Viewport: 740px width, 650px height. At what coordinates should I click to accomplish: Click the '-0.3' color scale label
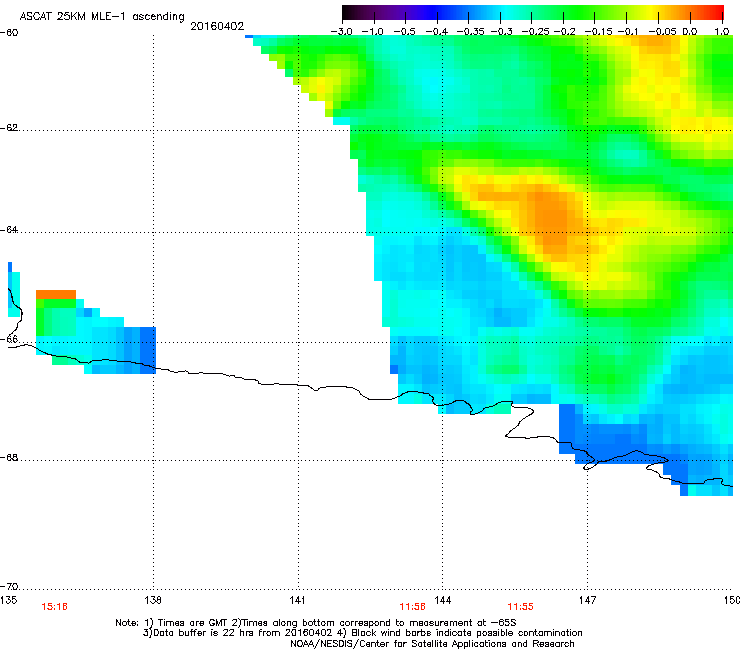pyautogui.click(x=501, y=32)
